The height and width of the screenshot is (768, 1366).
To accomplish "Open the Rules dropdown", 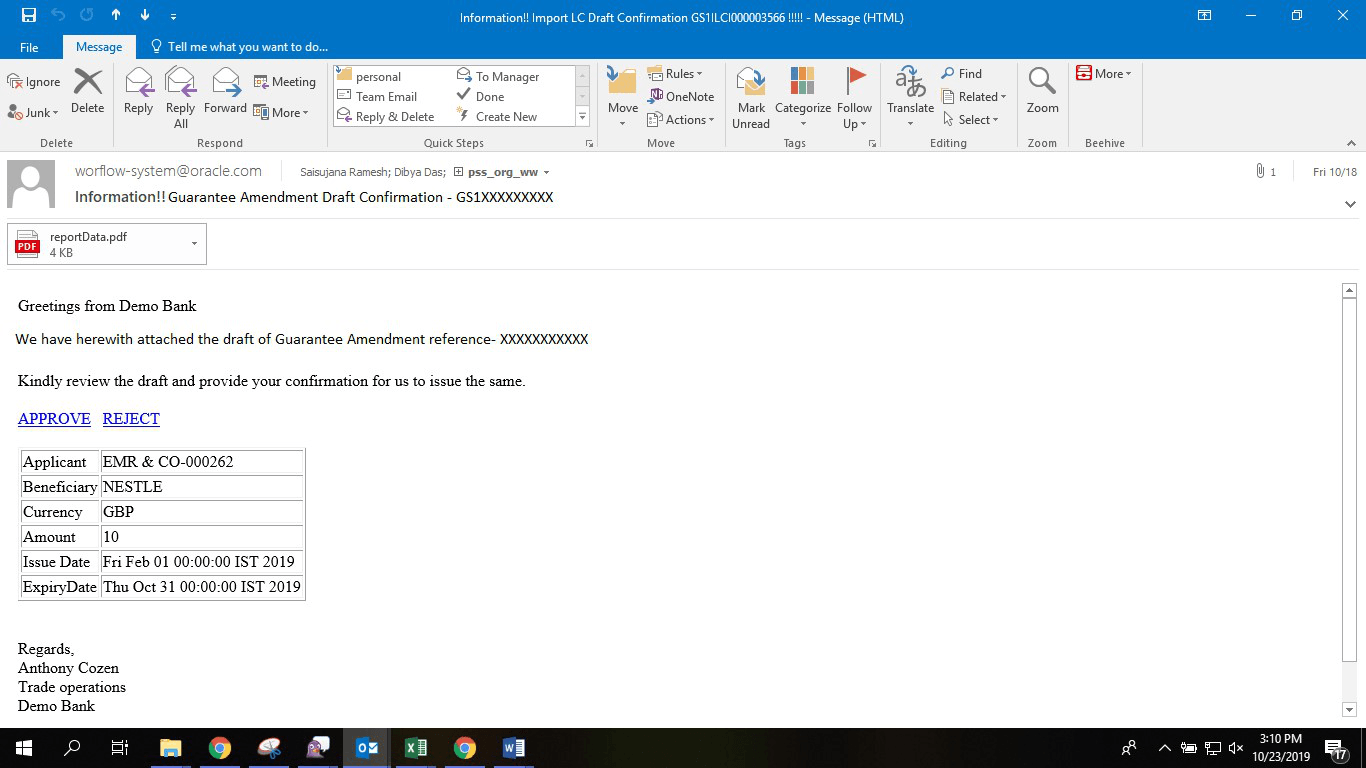I will click(677, 73).
